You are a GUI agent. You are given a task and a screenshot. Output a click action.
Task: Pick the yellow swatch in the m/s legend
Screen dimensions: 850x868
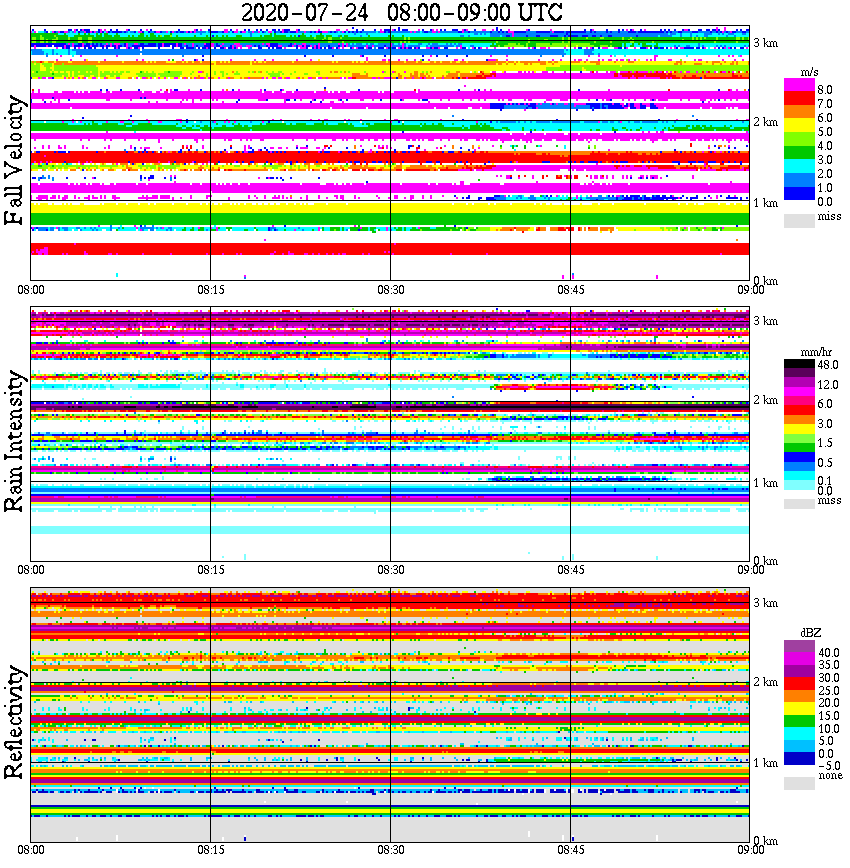[799, 127]
